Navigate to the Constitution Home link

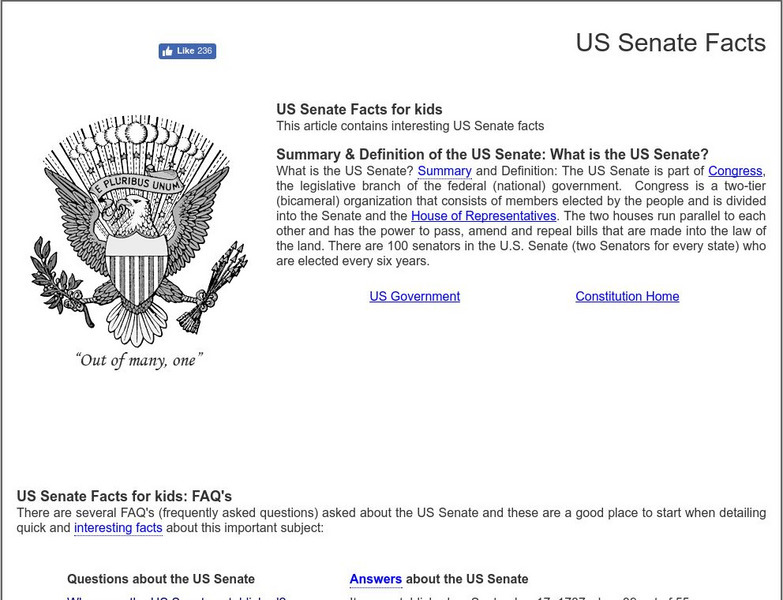click(627, 296)
